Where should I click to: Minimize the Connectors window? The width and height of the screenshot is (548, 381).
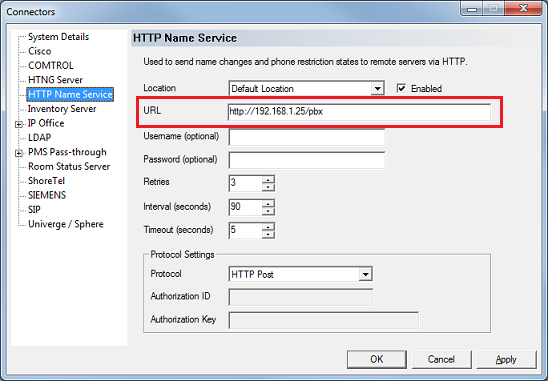[472, 8]
